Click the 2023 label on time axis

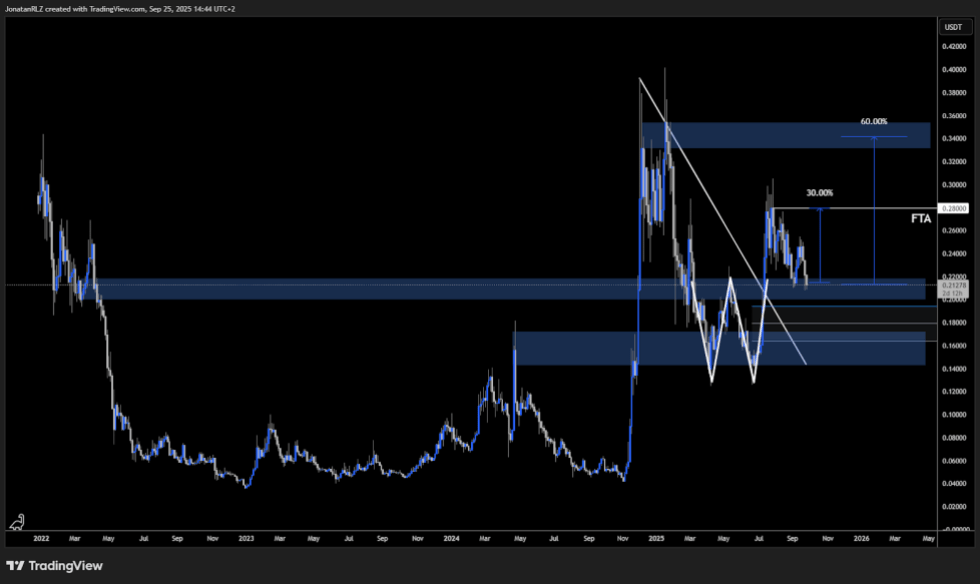point(247,537)
